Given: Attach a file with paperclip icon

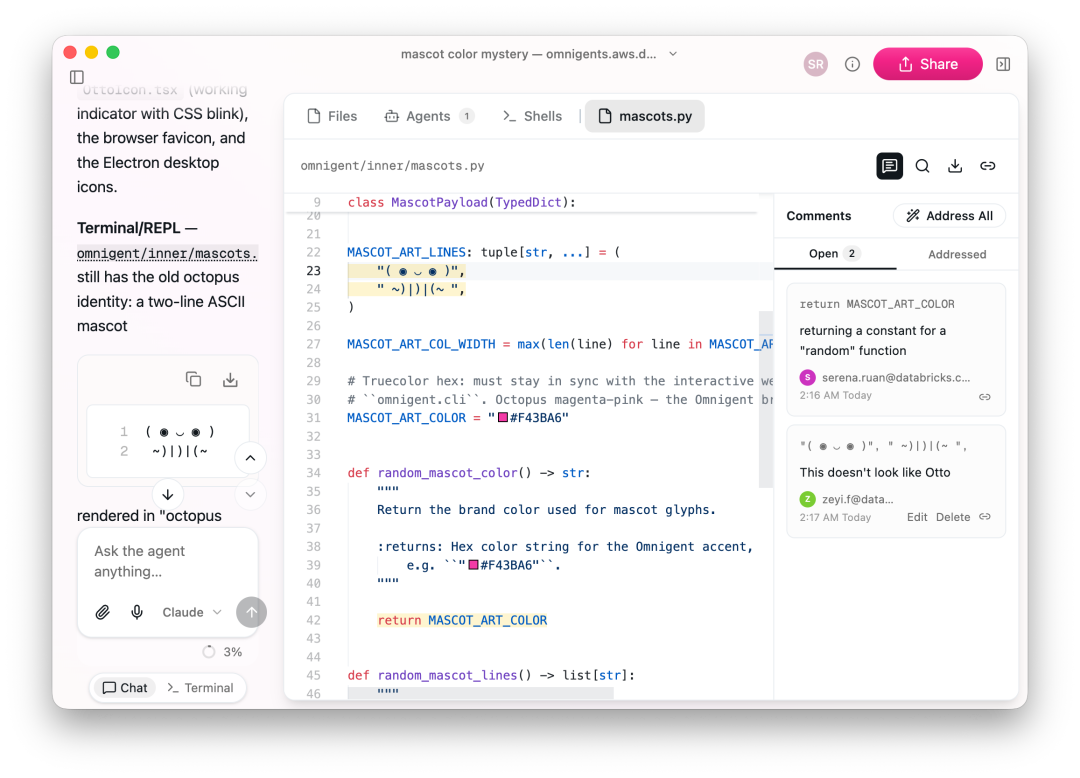Looking at the screenshot, I should 103,612.
